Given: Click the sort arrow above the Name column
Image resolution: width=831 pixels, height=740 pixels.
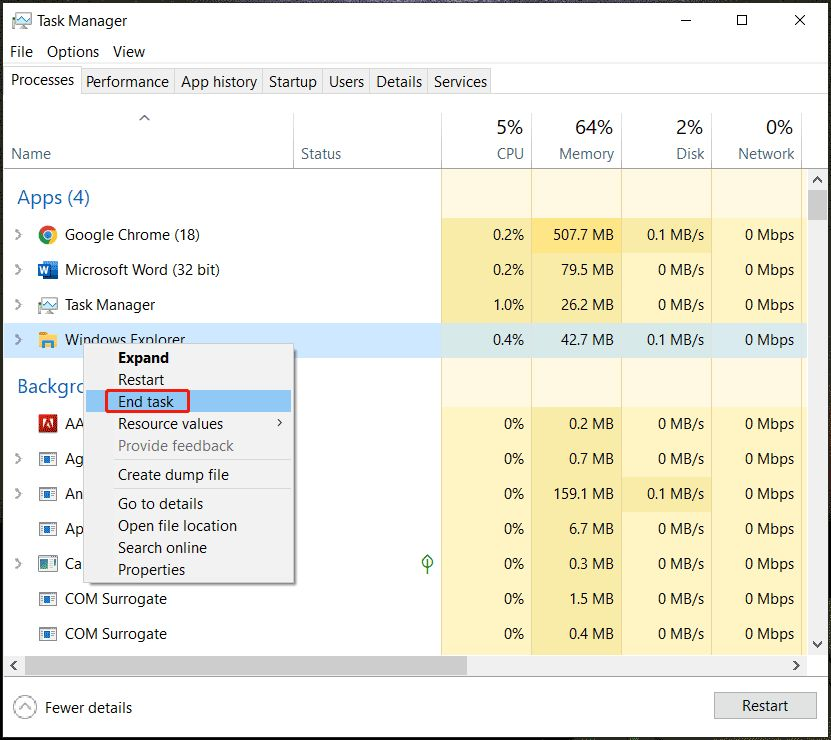Looking at the screenshot, I should (144, 118).
